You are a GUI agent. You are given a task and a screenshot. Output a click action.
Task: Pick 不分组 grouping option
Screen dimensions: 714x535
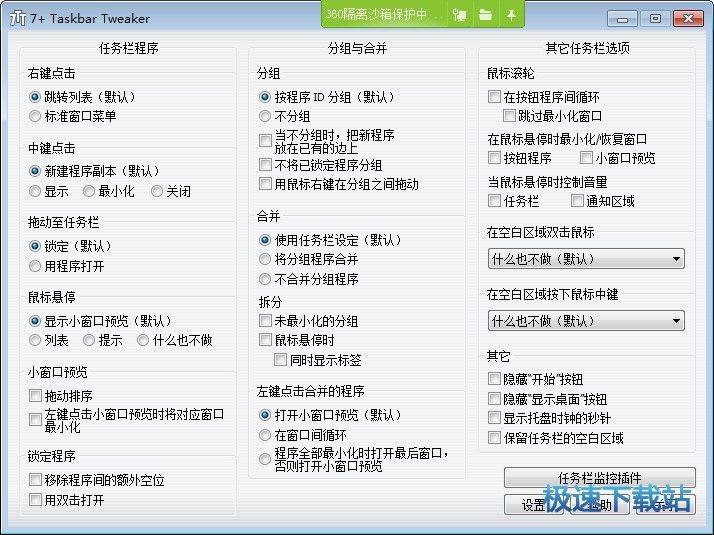pyautogui.click(x=265, y=116)
